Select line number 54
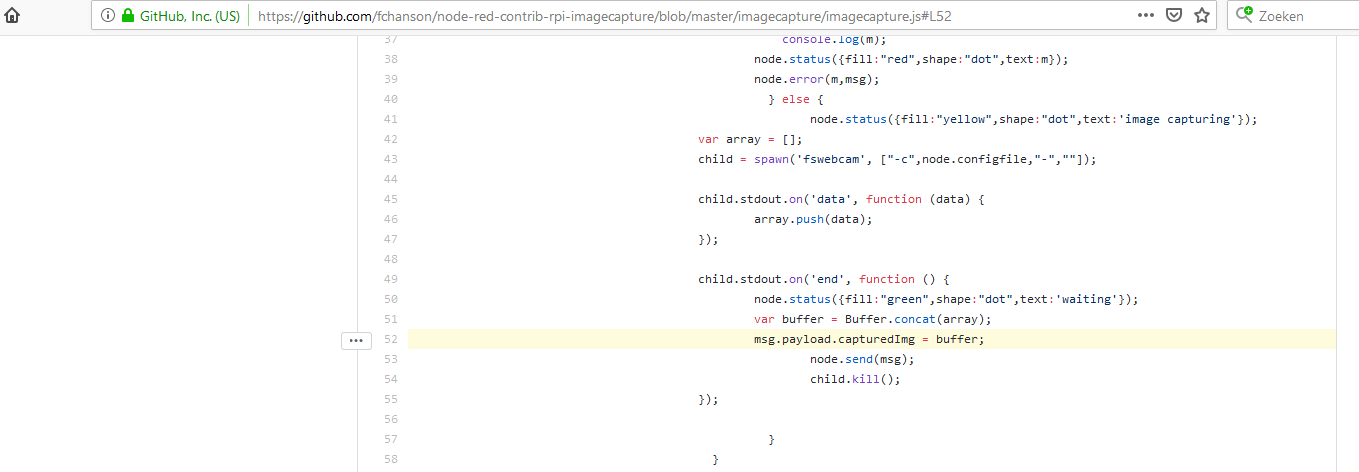 (x=390, y=379)
